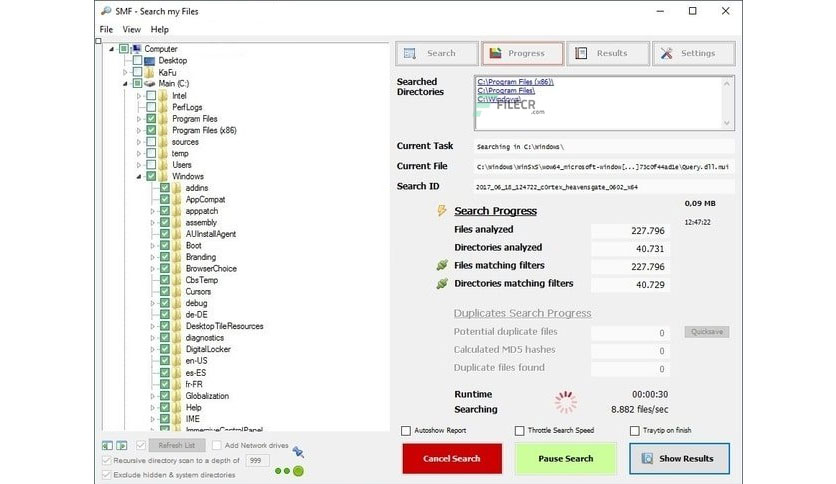Click the Desktop icon in tree
This screenshot has height=484, width=836.
coord(149,61)
